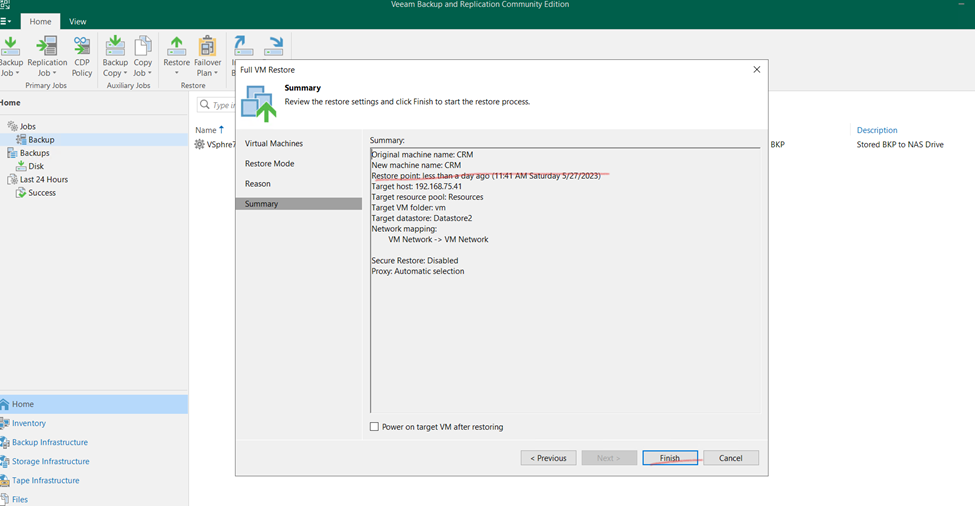Select the Backup node under Jobs

click(x=41, y=140)
